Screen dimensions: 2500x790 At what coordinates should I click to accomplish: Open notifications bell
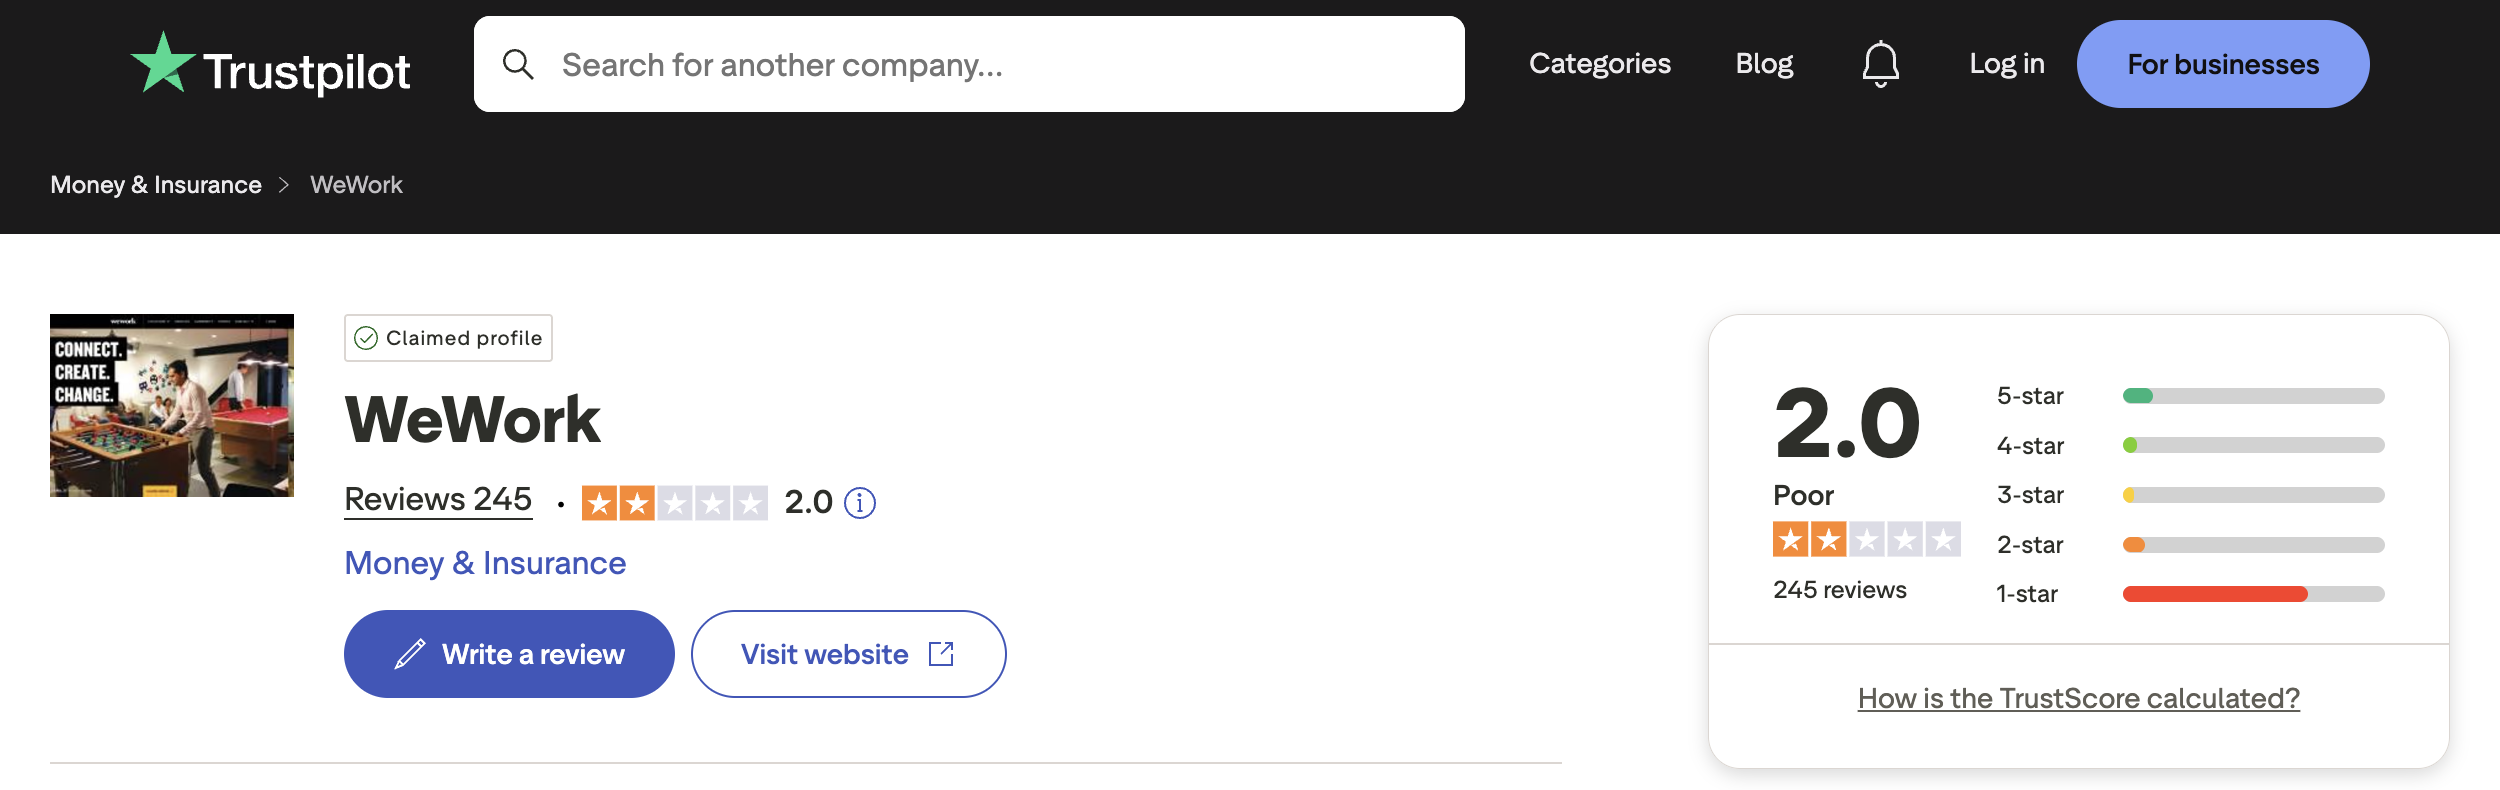[1880, 64]
